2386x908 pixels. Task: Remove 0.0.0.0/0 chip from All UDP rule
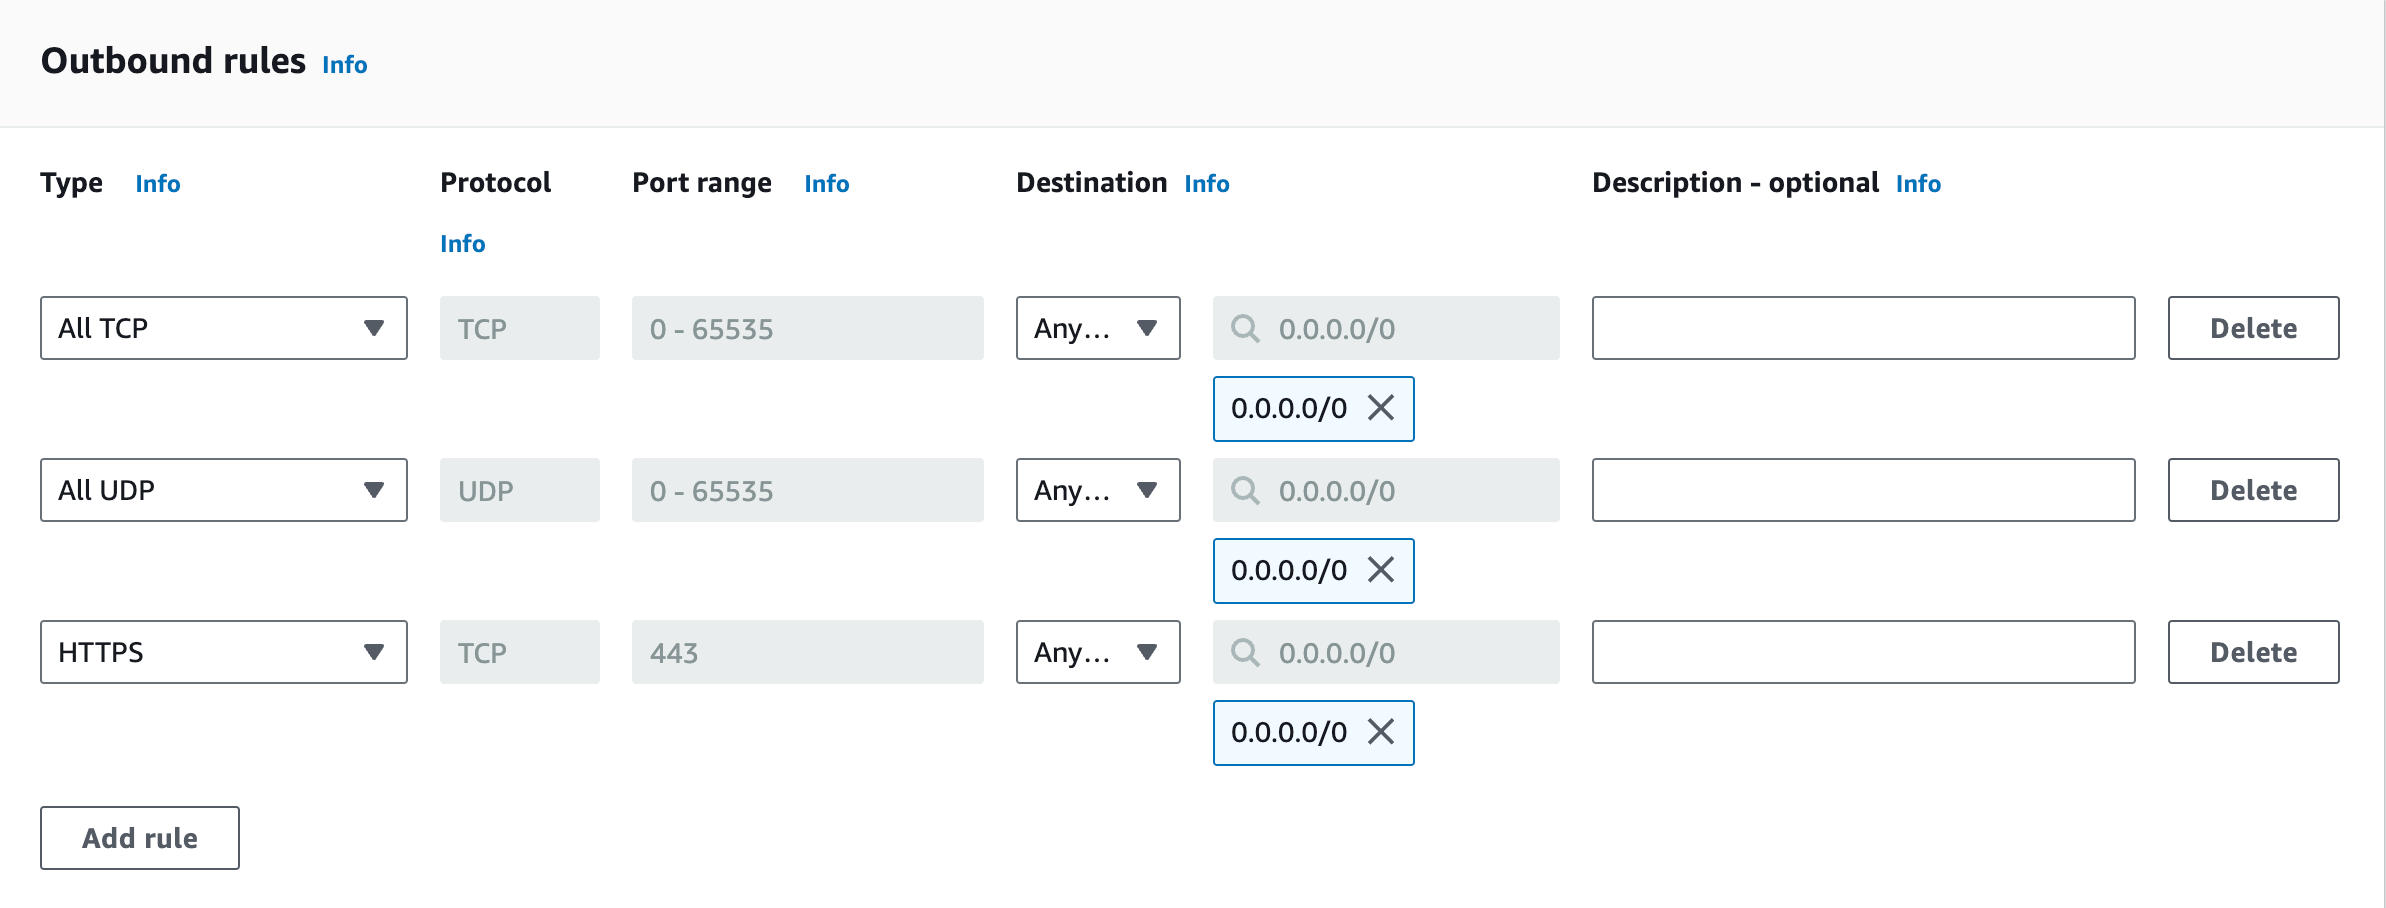click(1381, 570)
